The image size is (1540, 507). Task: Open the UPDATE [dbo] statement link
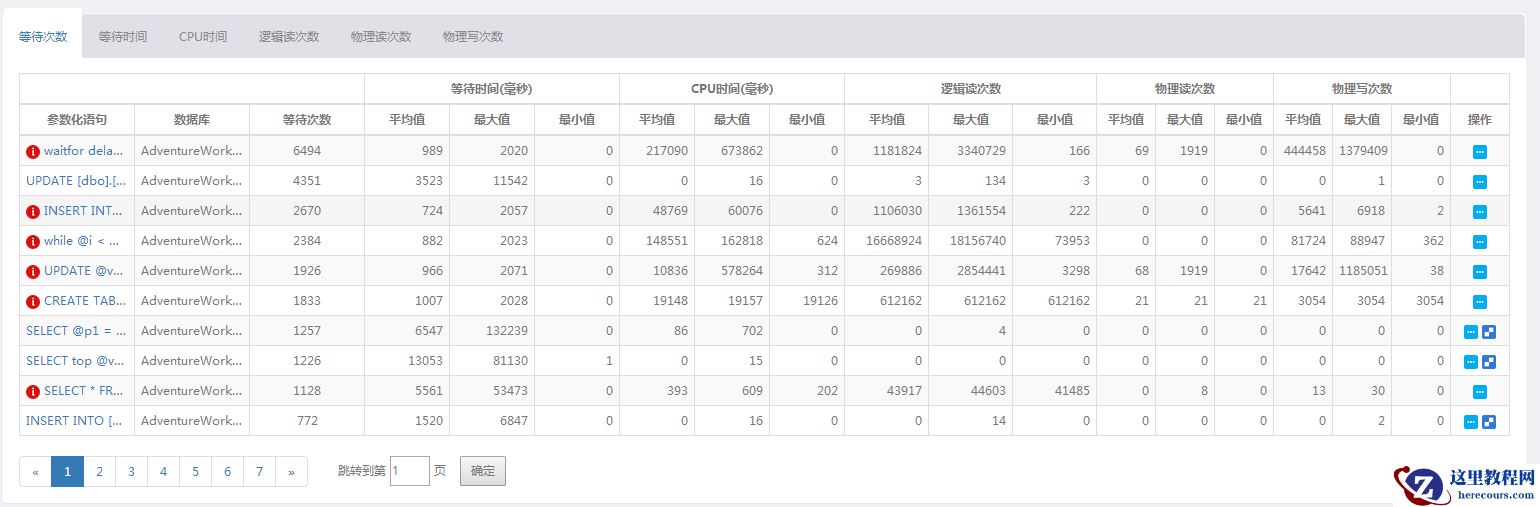(x=76, y=181)
